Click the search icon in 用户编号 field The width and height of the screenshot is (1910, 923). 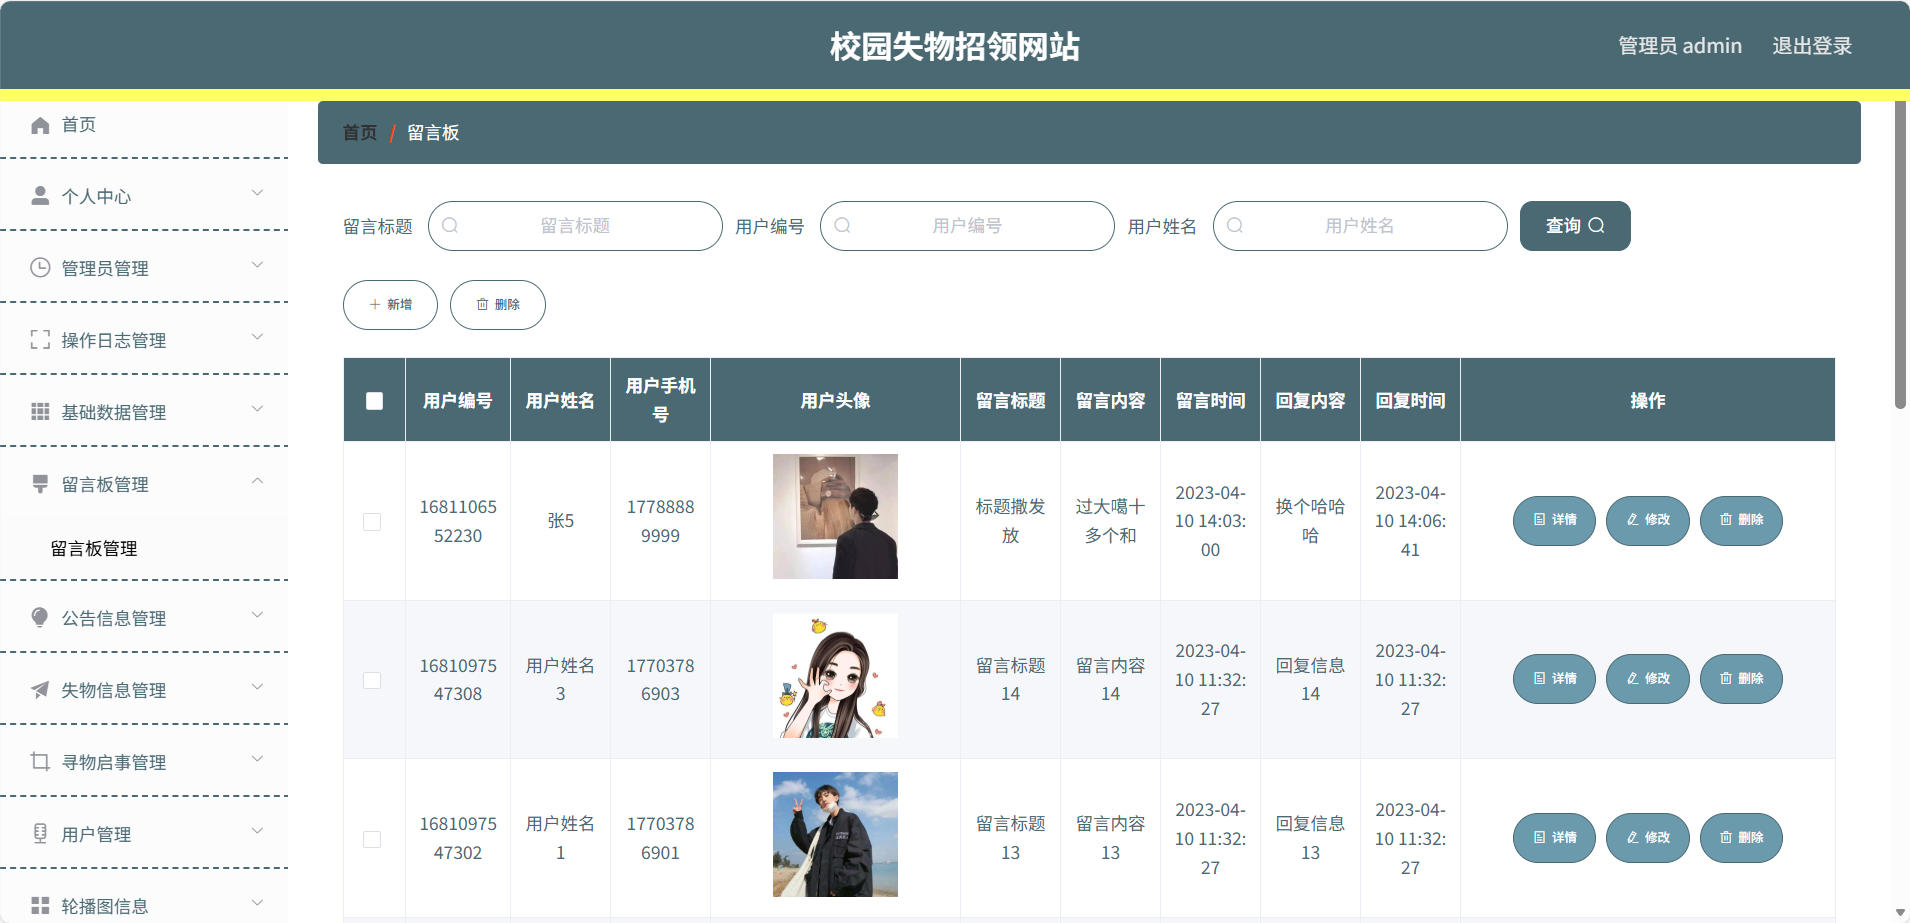(x=842, y=226)
